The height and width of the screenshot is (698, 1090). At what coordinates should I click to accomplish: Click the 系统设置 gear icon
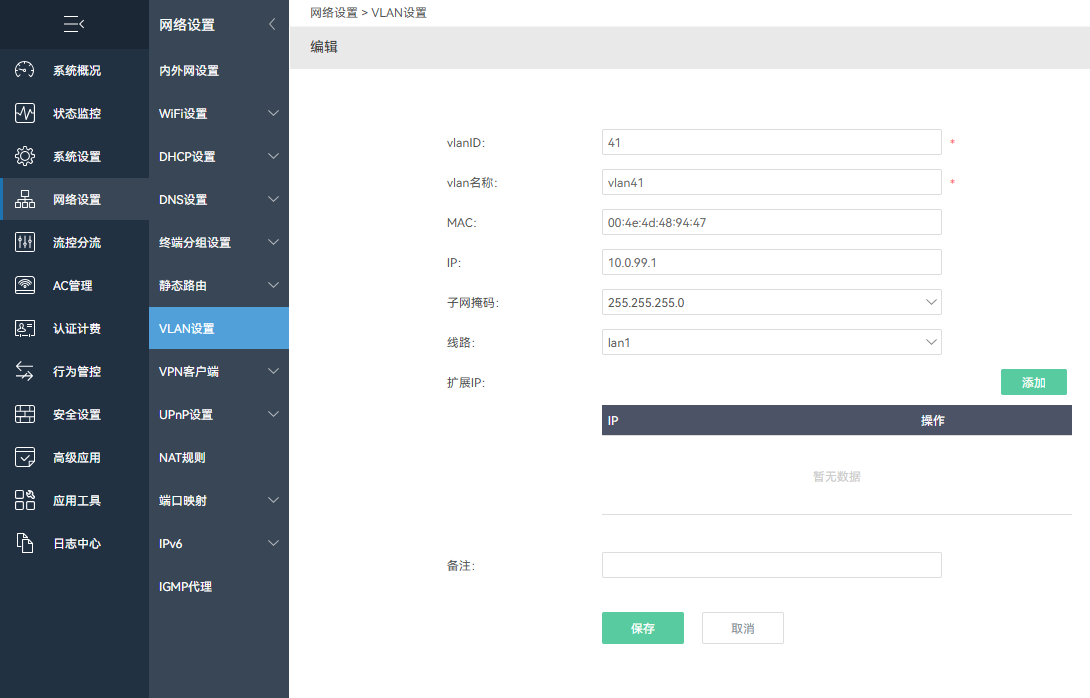(x=25, y=157)
